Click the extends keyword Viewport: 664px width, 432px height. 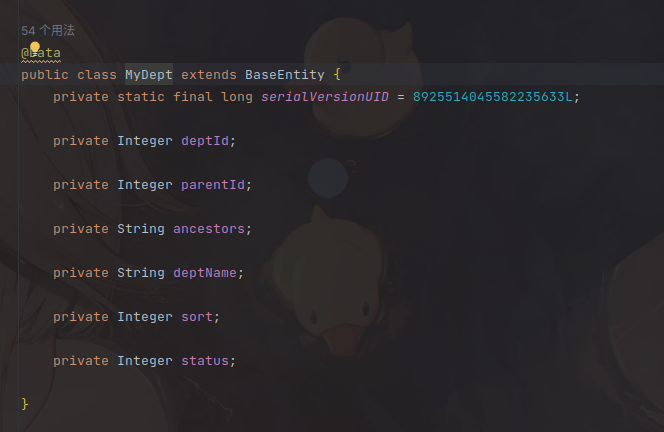pyautogui.click(x=209, y=75)
